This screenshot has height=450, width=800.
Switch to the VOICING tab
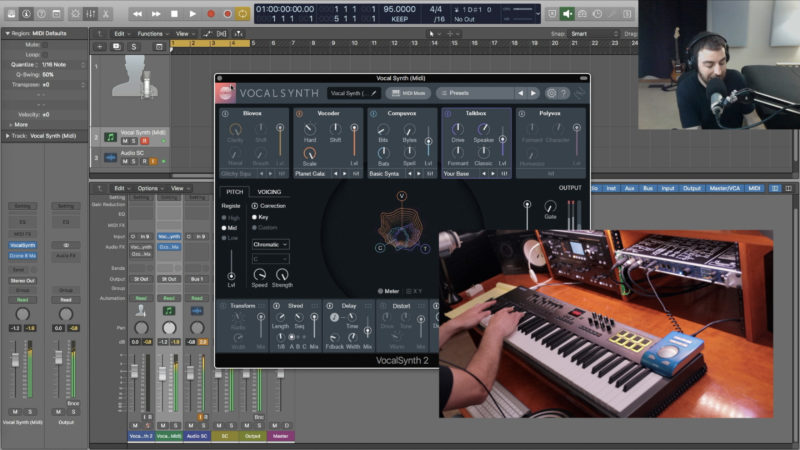[269, 191]
